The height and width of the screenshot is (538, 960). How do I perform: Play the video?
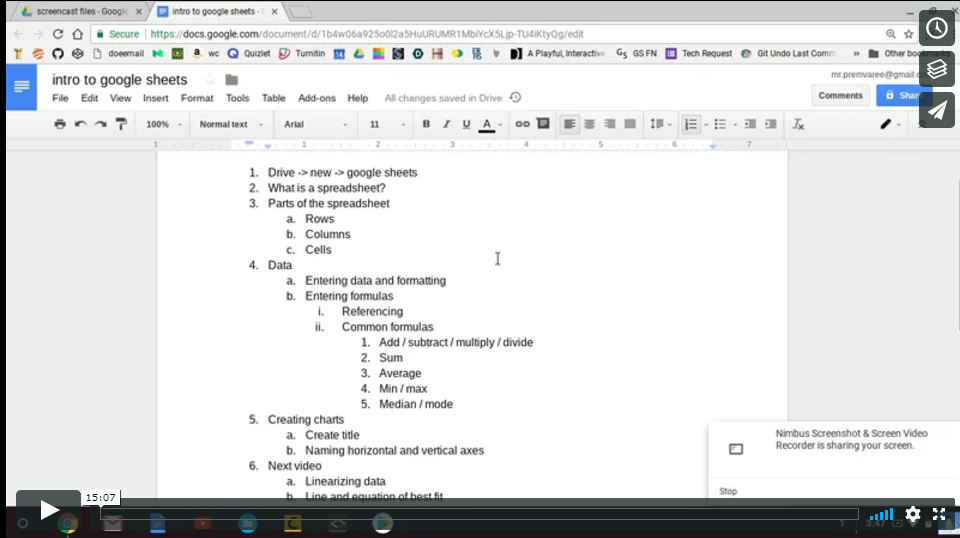coord(48,510)
